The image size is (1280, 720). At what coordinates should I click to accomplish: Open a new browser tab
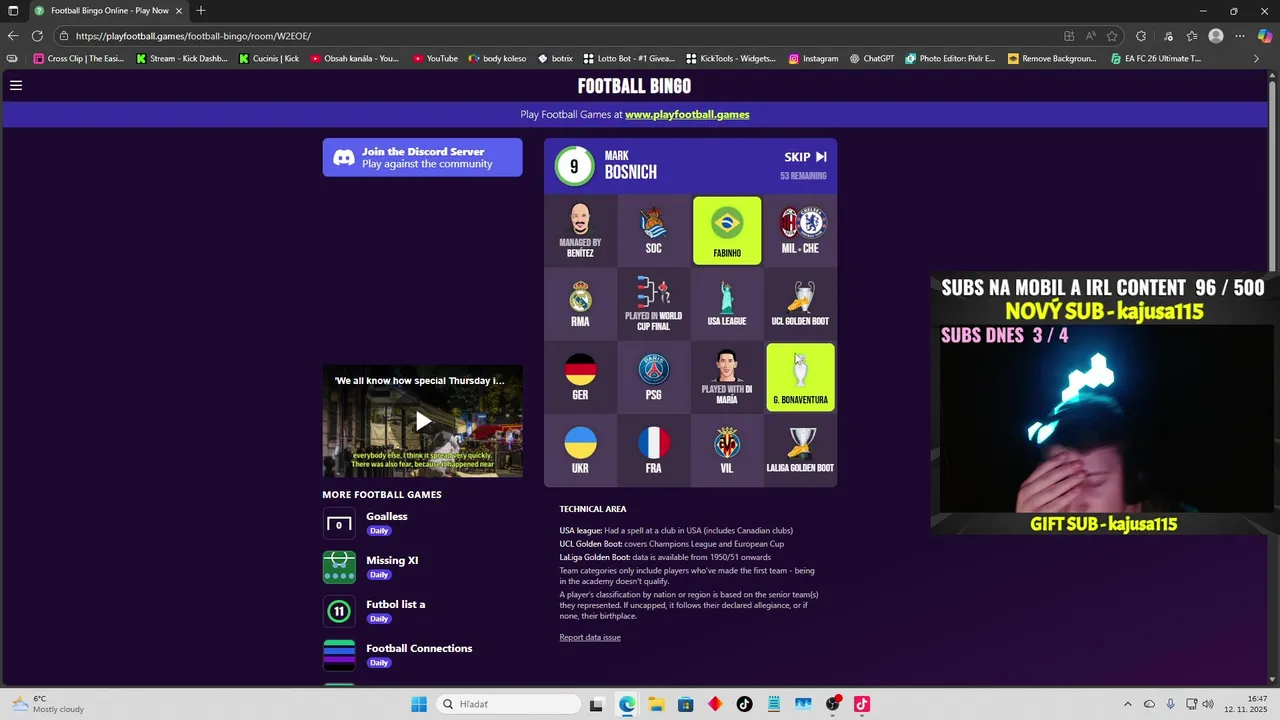click(x=201, y=11)
